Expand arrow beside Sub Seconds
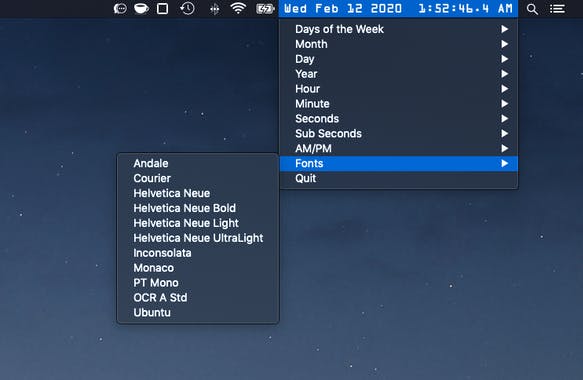 (505, 133)
